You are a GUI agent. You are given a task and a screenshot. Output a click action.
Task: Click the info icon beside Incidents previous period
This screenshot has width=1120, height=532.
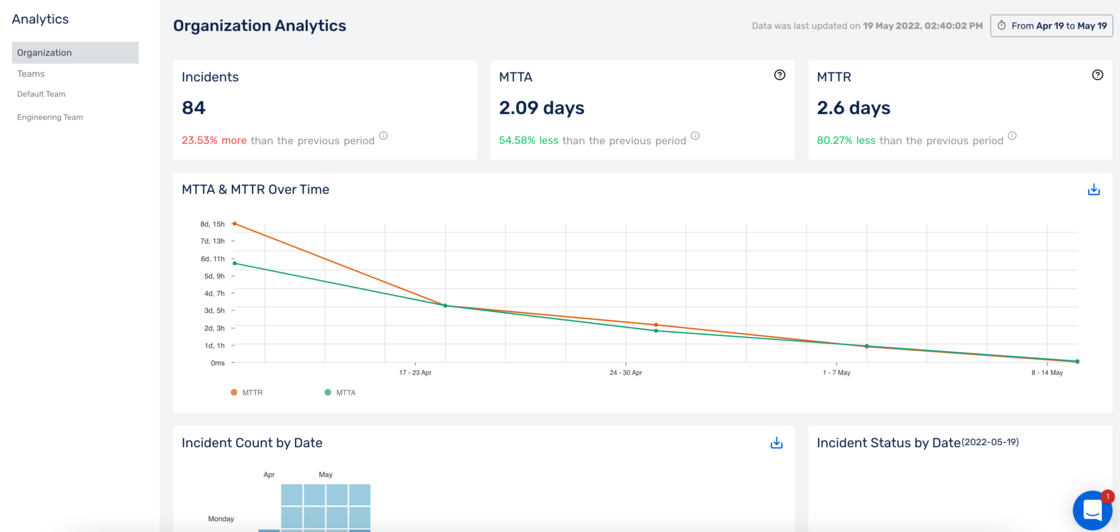pyautogui.click(x=384, y=136)
